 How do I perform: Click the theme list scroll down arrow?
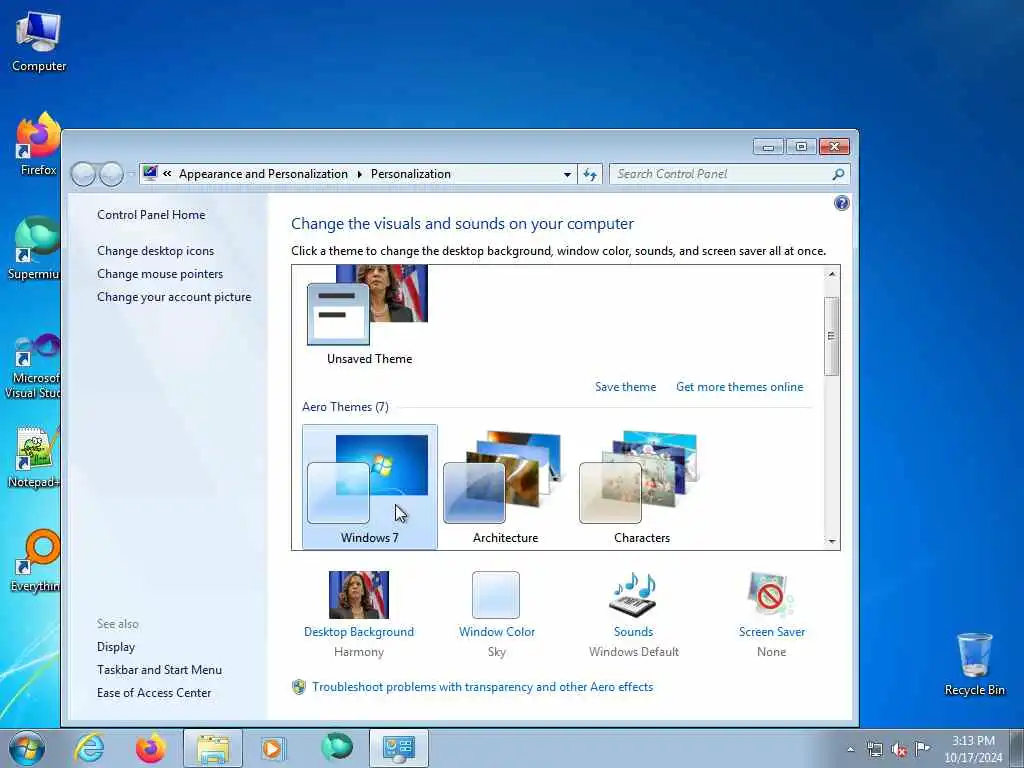(x=831, y=541)
